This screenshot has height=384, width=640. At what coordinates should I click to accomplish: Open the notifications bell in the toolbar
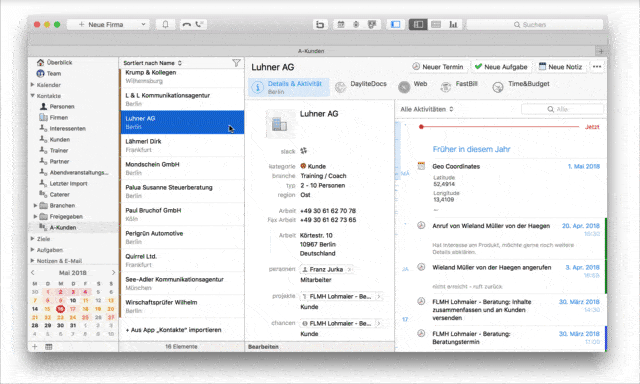[x=165, y=24]
